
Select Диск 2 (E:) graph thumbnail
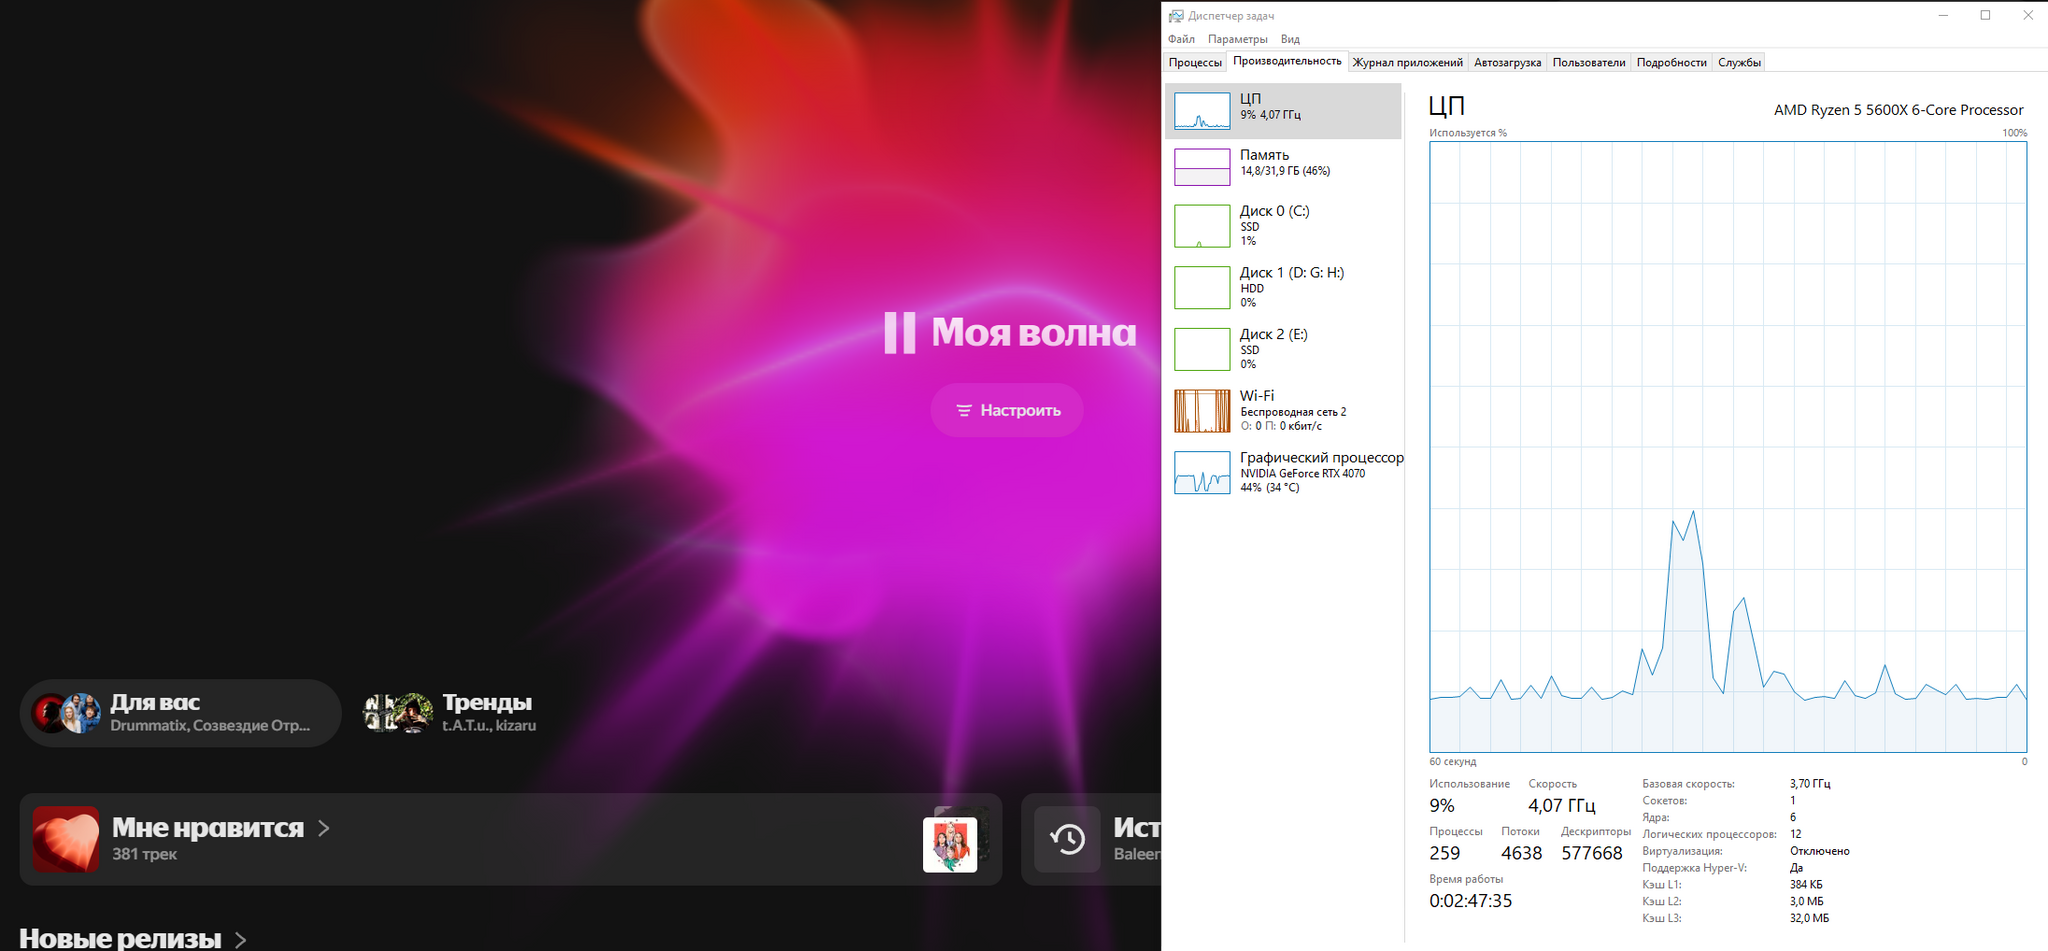(x=1201, y=349)
